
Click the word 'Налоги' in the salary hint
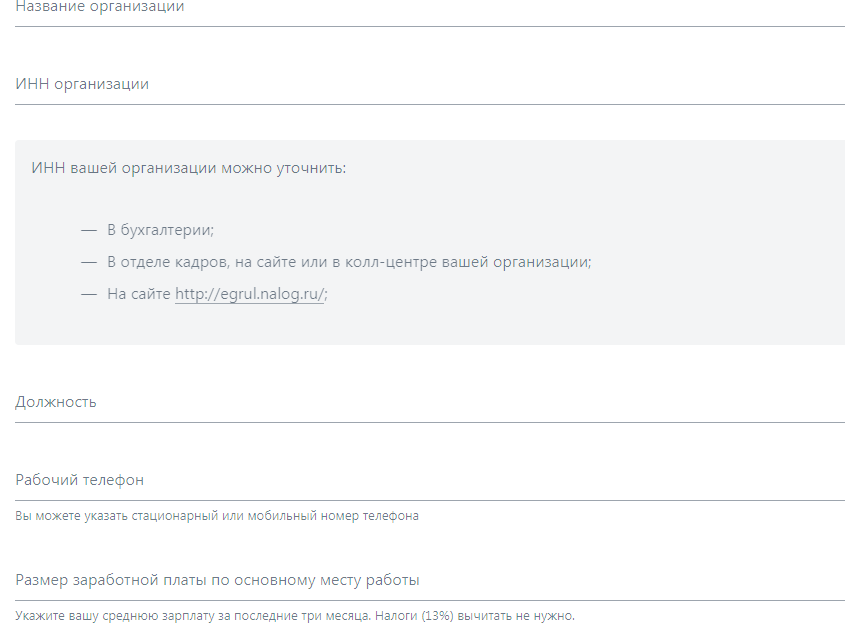pyautogui.click(x=395, y=615)
